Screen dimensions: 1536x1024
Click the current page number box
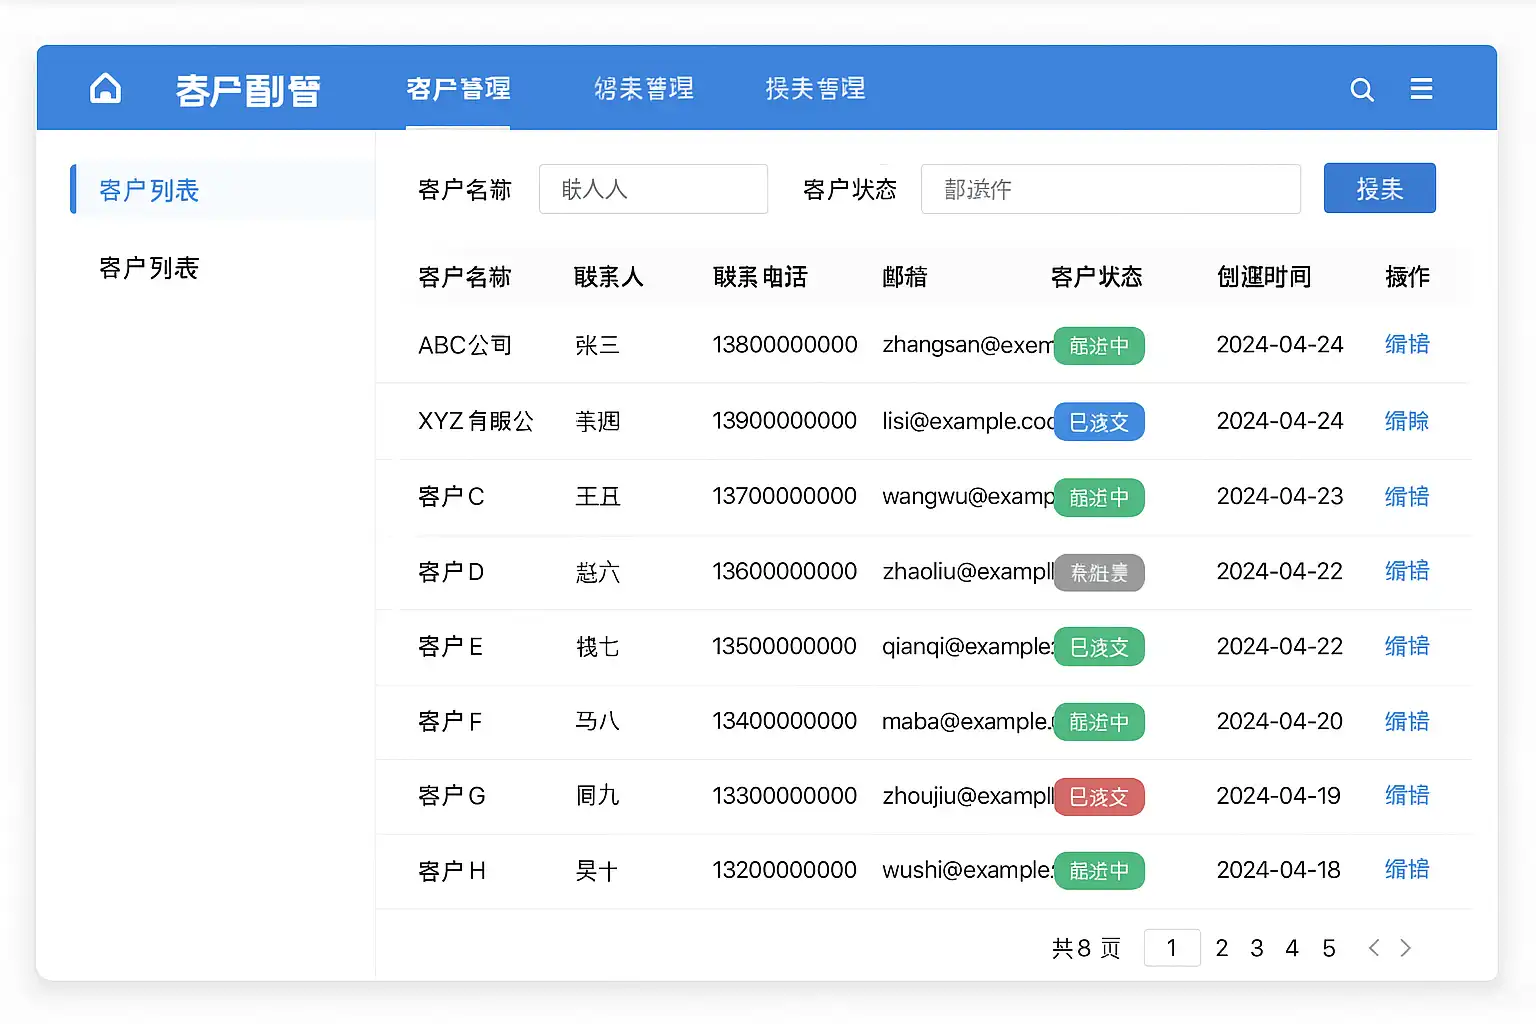click(x=1171, y=948)
